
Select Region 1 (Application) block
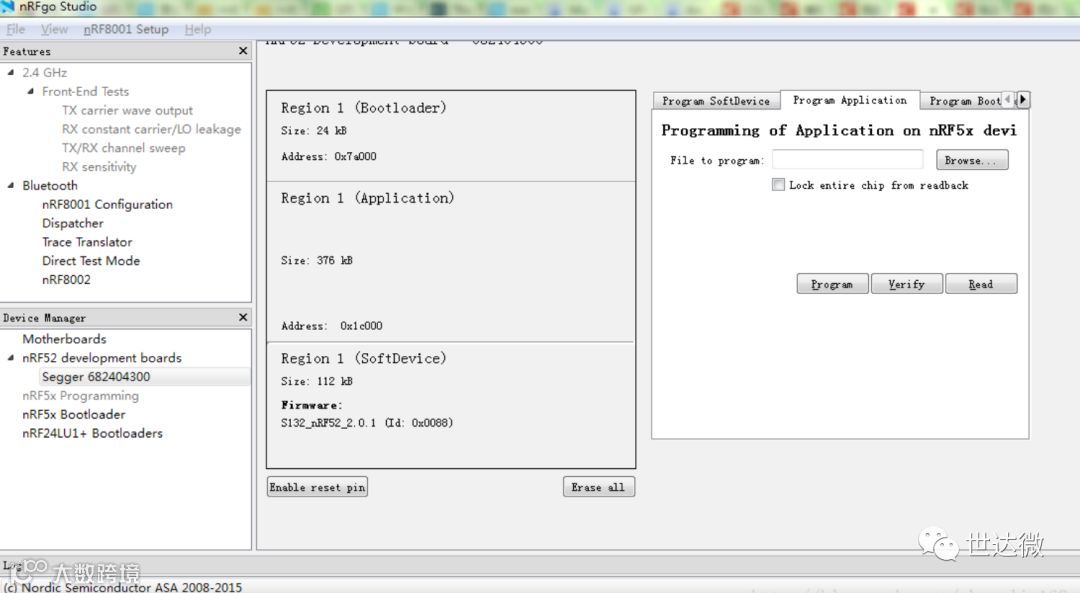[451, 262]
